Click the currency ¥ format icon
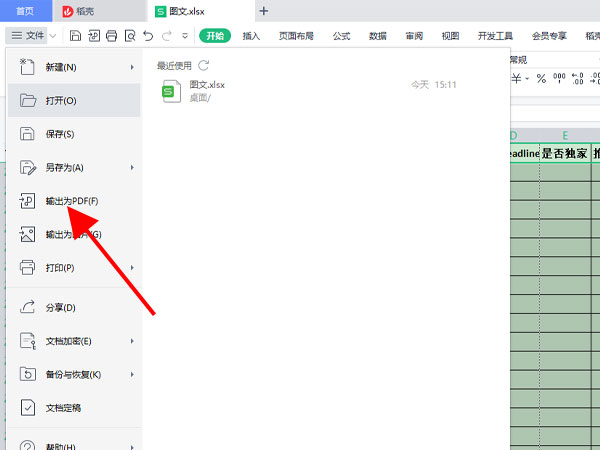 [x=516, y=79]
